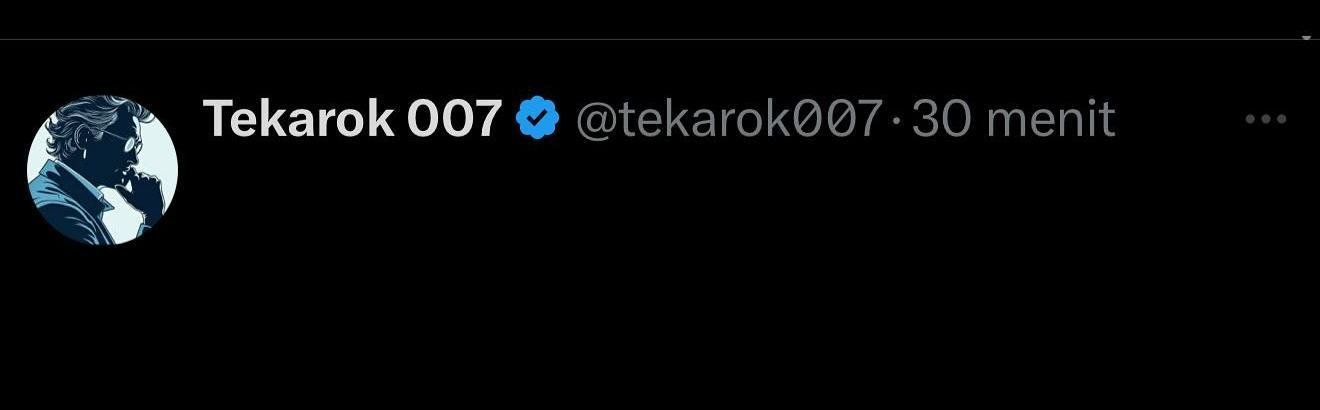The width and height of the screenshot is (1320, 410).
Task: Click the horizontal ellipsis beside 30 menit
Action: tap(1265, 119)
